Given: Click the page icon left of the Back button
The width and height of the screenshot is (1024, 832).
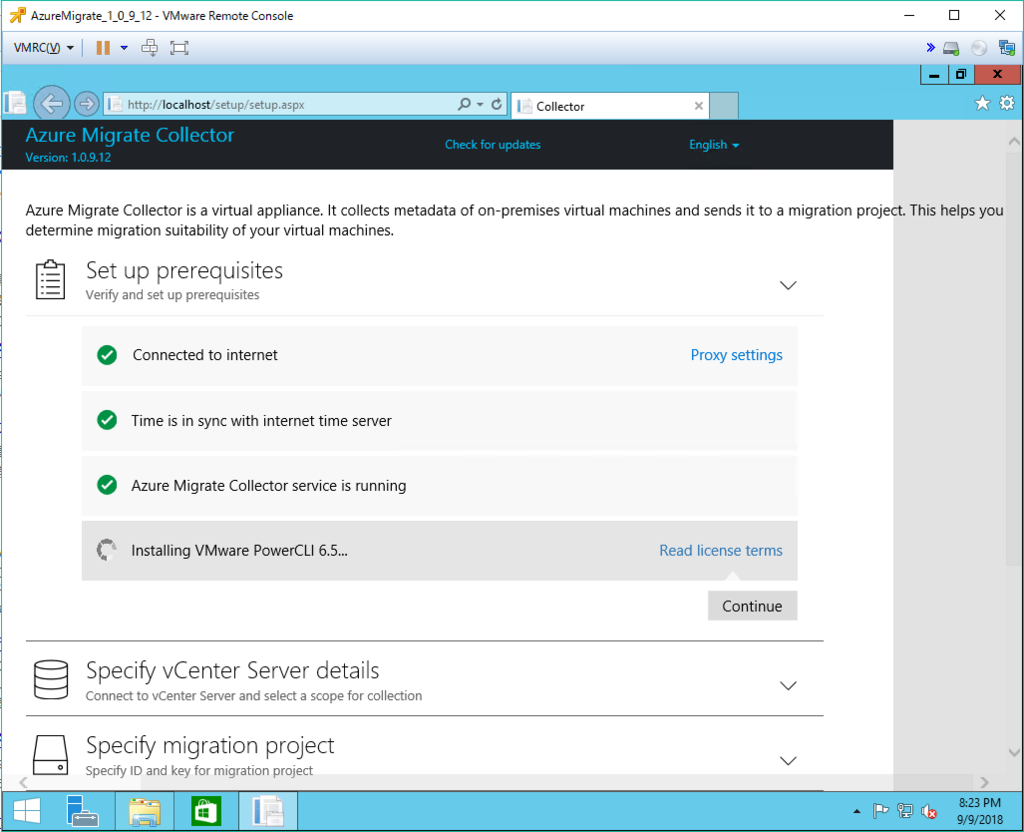Looking at the screenshot, I should [x=14, y=103].
